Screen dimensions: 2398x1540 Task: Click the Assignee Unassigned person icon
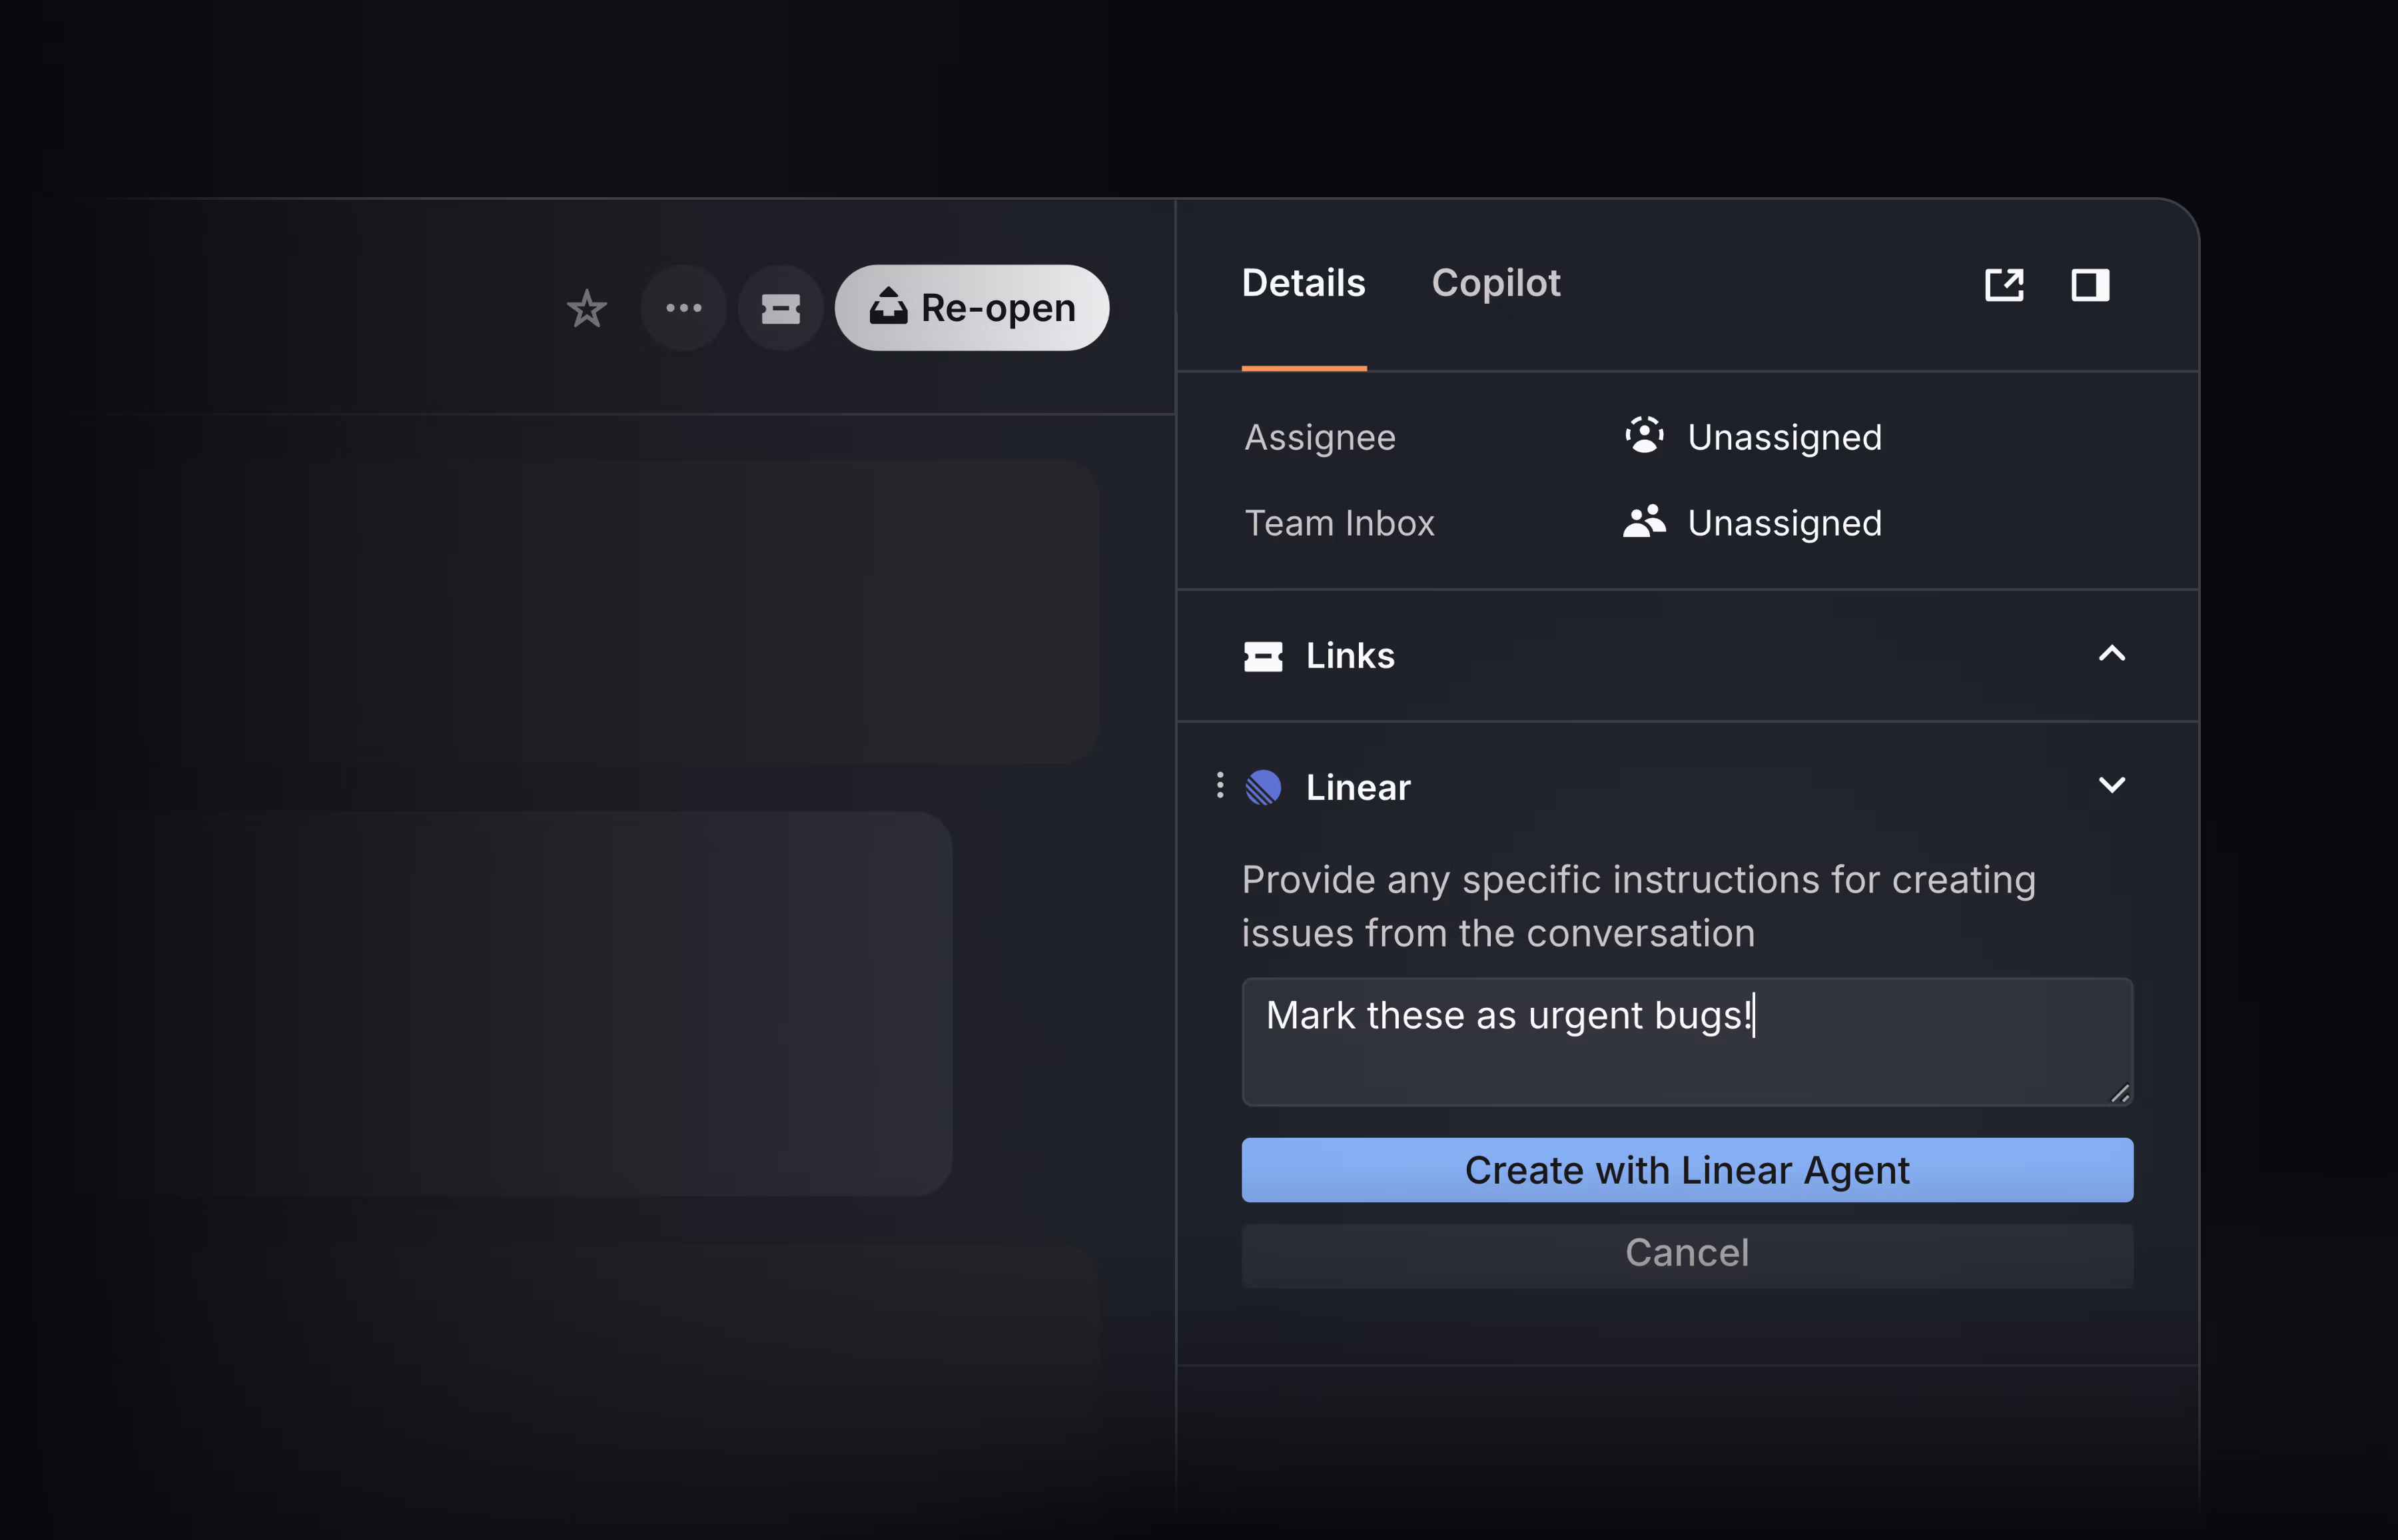[x=1645, y=436]
